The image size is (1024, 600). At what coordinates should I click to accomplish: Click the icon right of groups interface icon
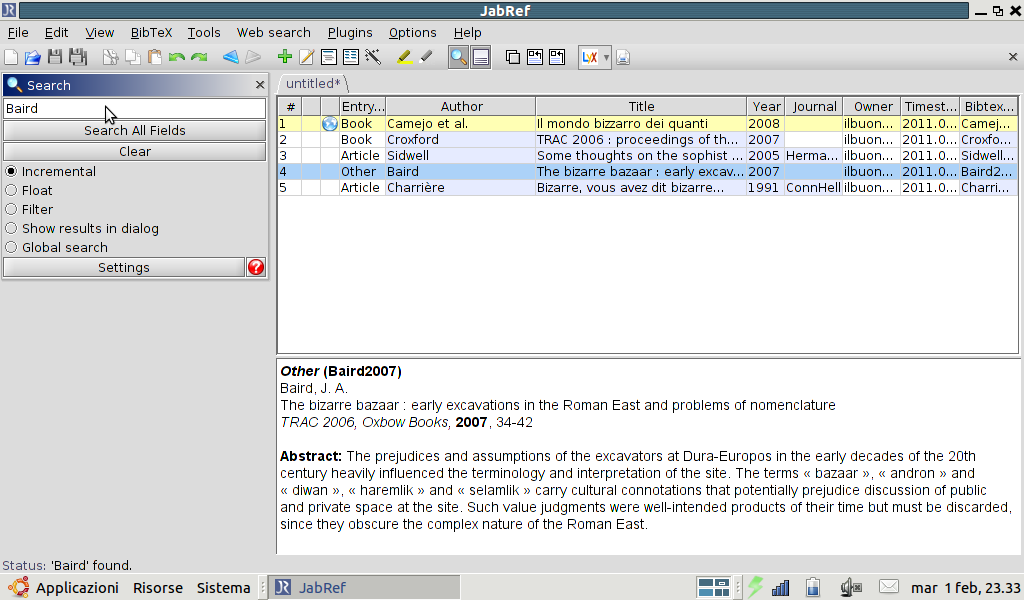[535, 57]
